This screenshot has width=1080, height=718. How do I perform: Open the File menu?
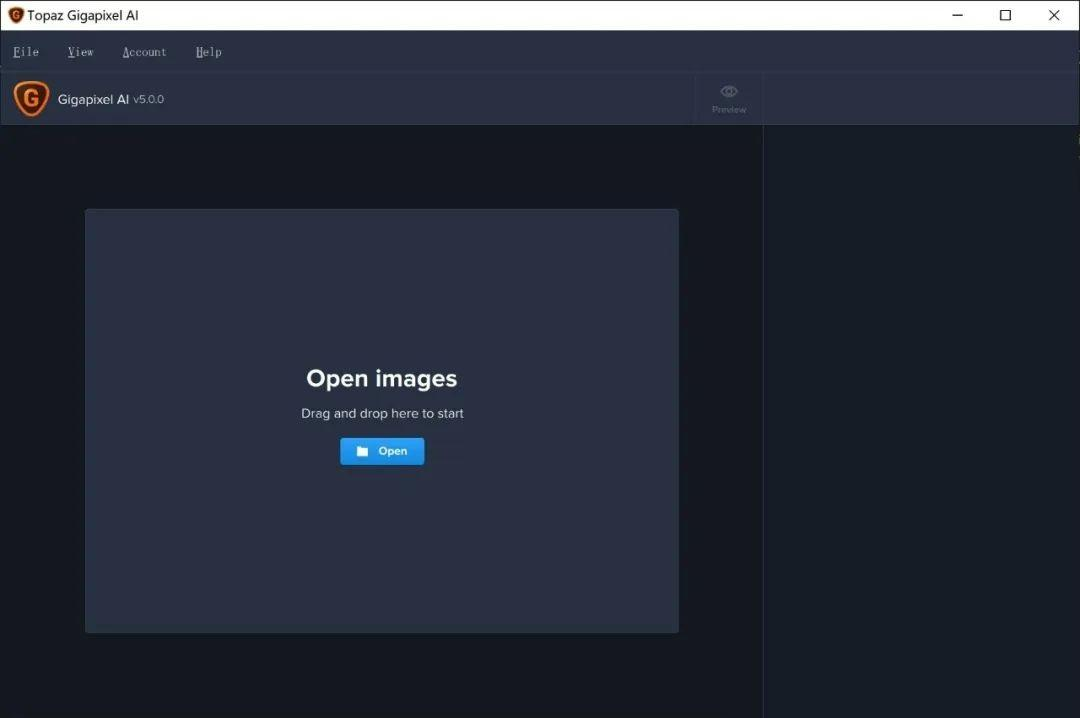[x=25, y=51]
